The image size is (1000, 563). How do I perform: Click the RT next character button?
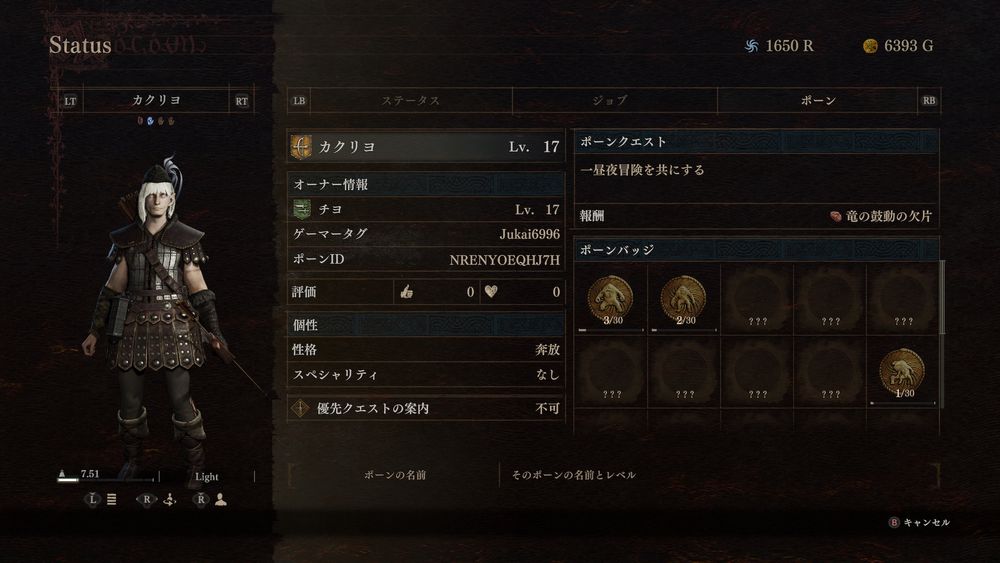tap(242, 101)
